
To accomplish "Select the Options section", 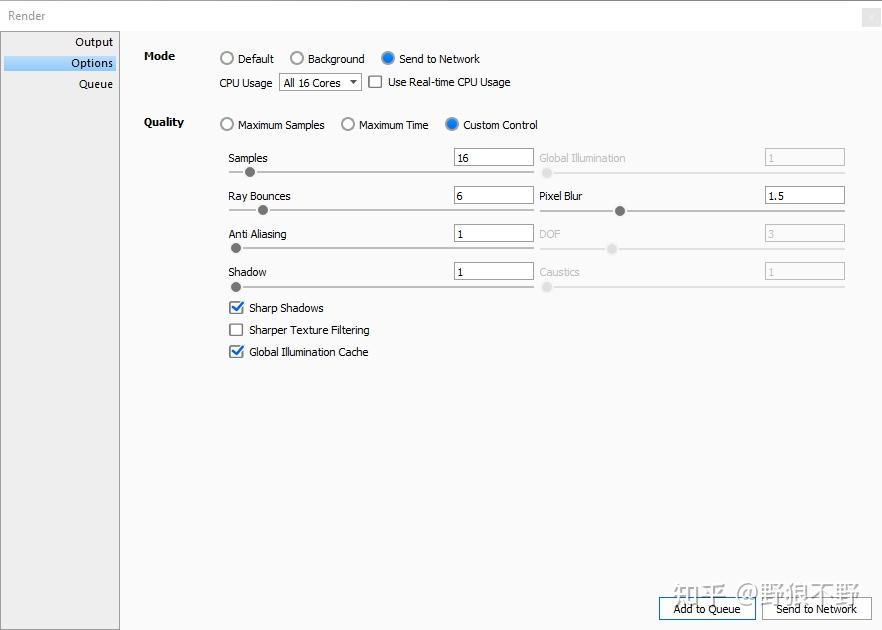I will point(92,63).
